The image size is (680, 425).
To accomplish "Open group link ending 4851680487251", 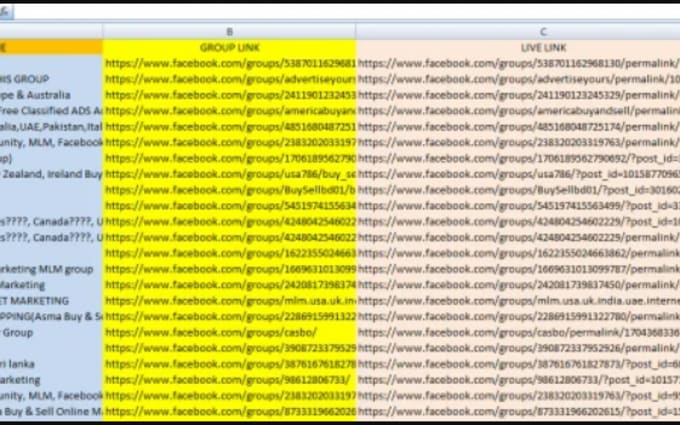I will (229, 127).
